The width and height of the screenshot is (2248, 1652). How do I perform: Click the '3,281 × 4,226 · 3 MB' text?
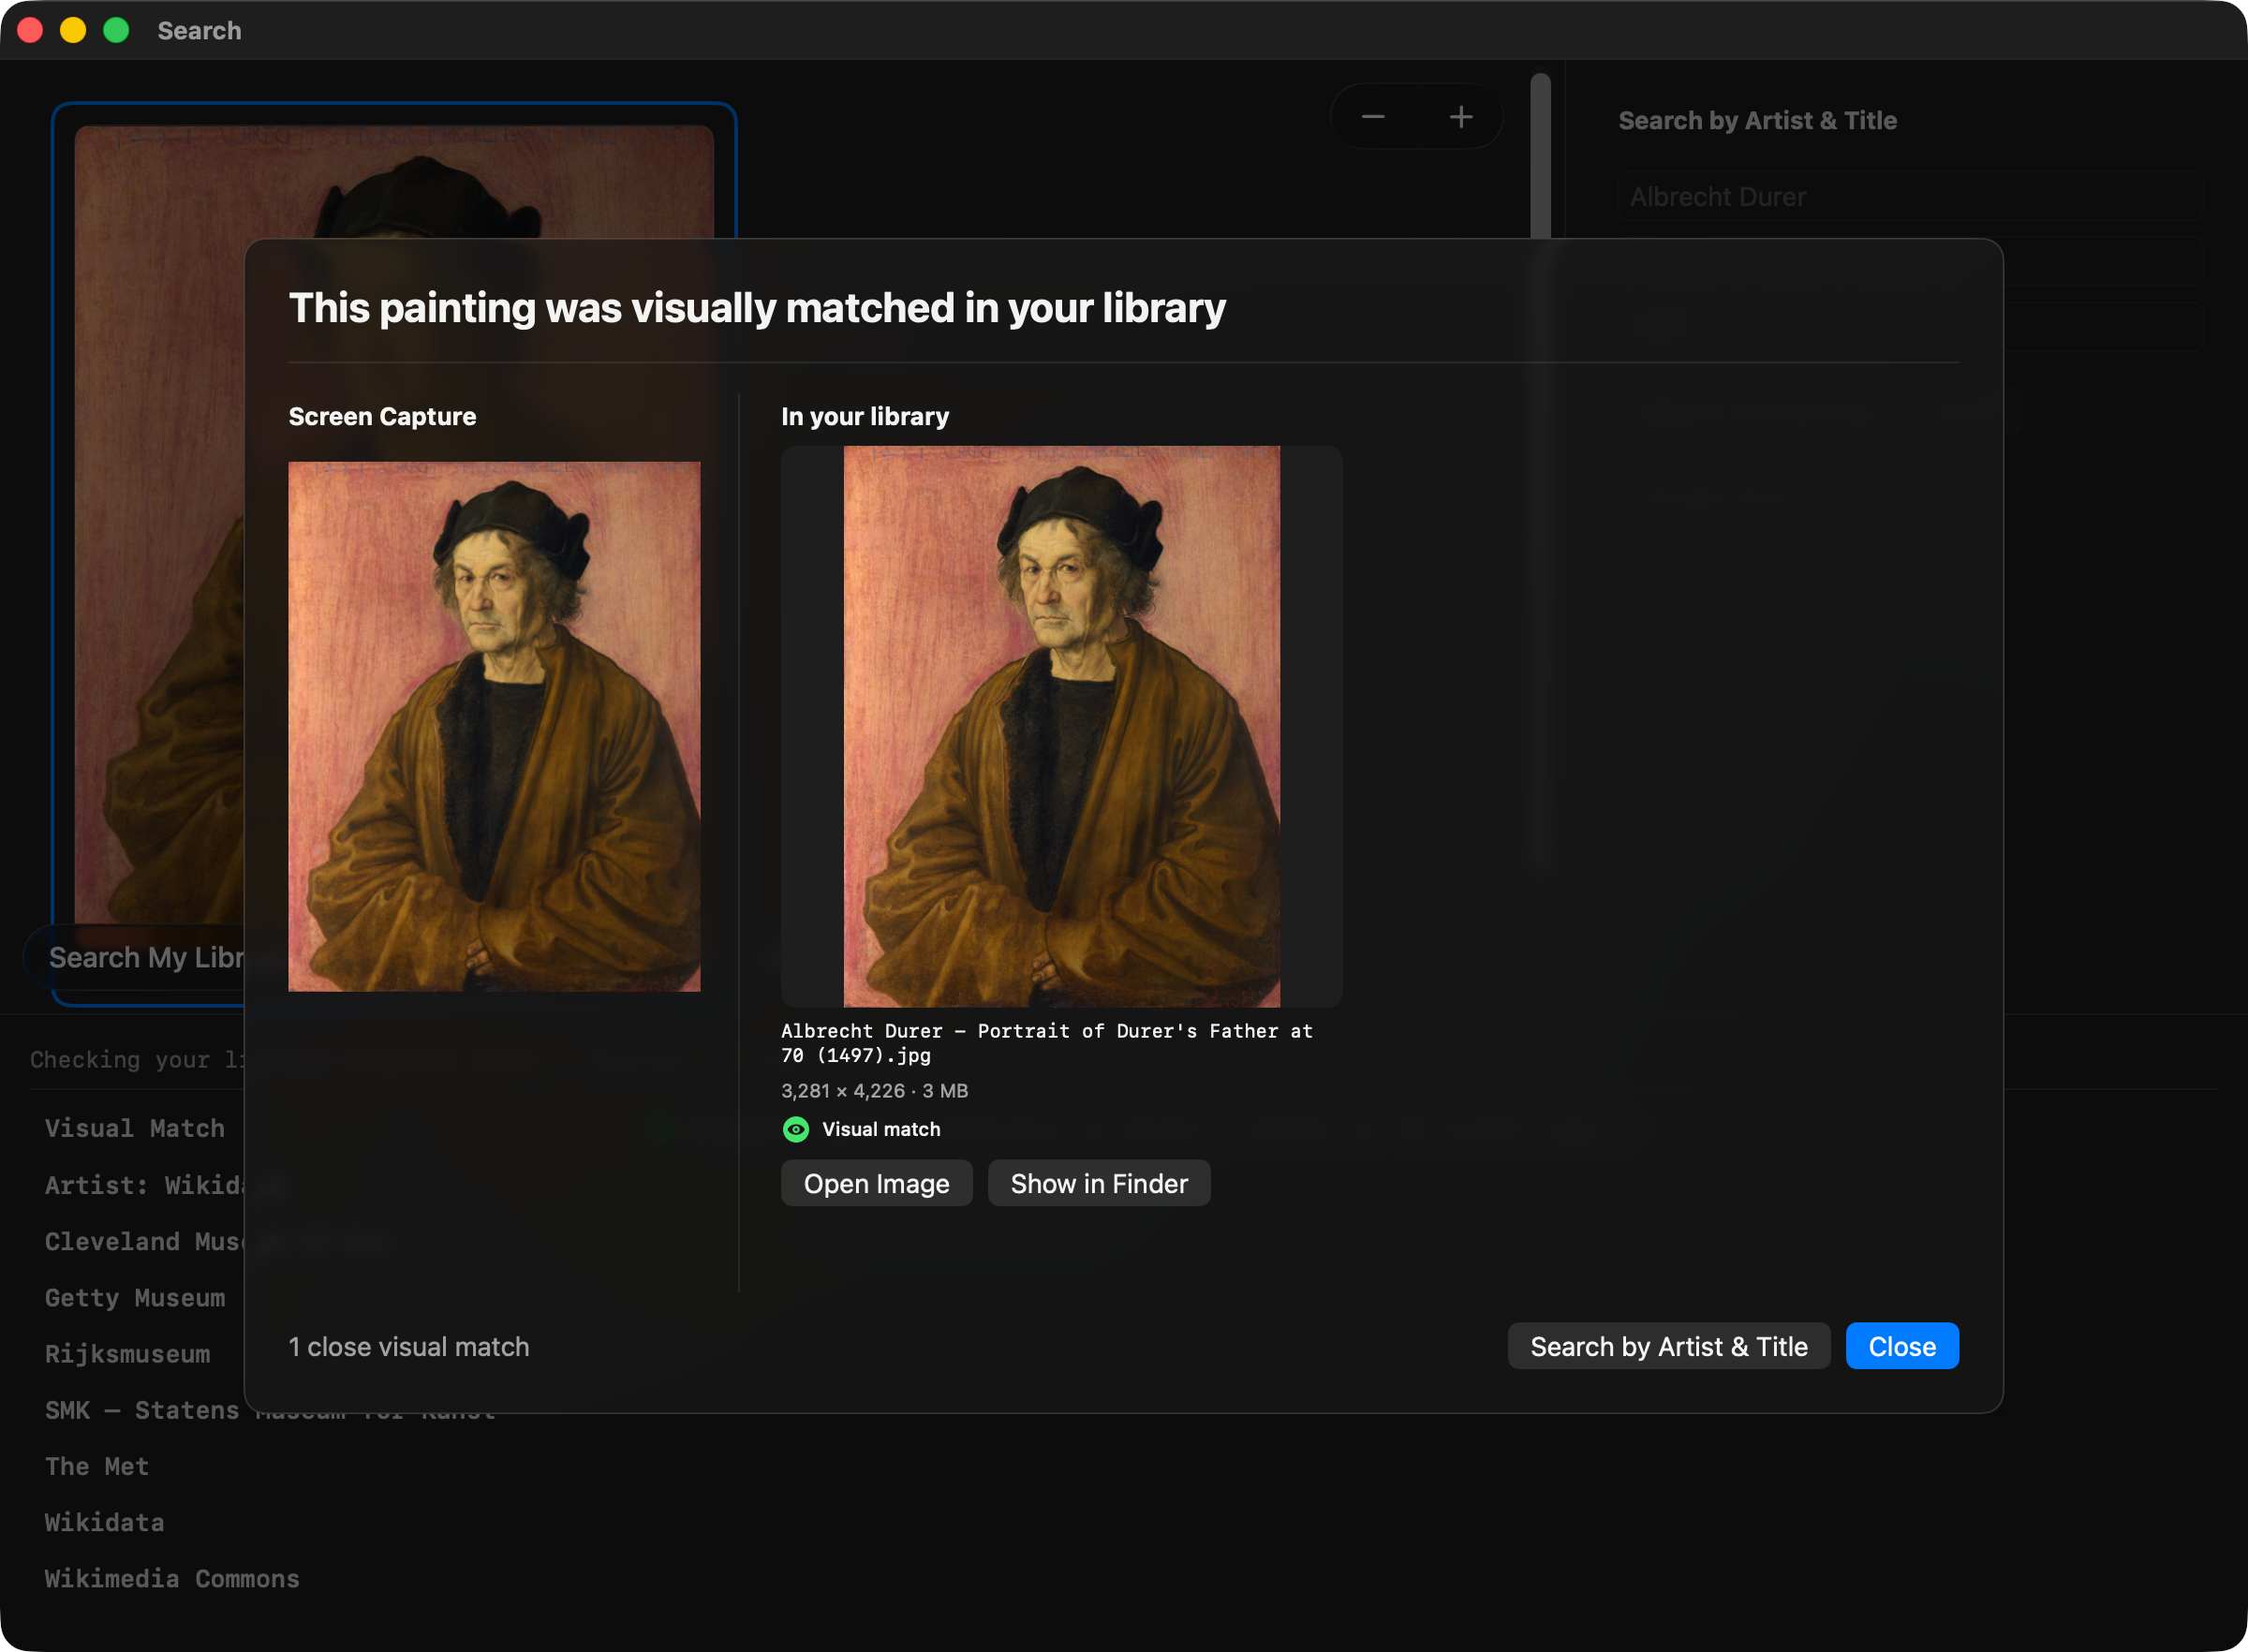click(x=874, y=1090)
